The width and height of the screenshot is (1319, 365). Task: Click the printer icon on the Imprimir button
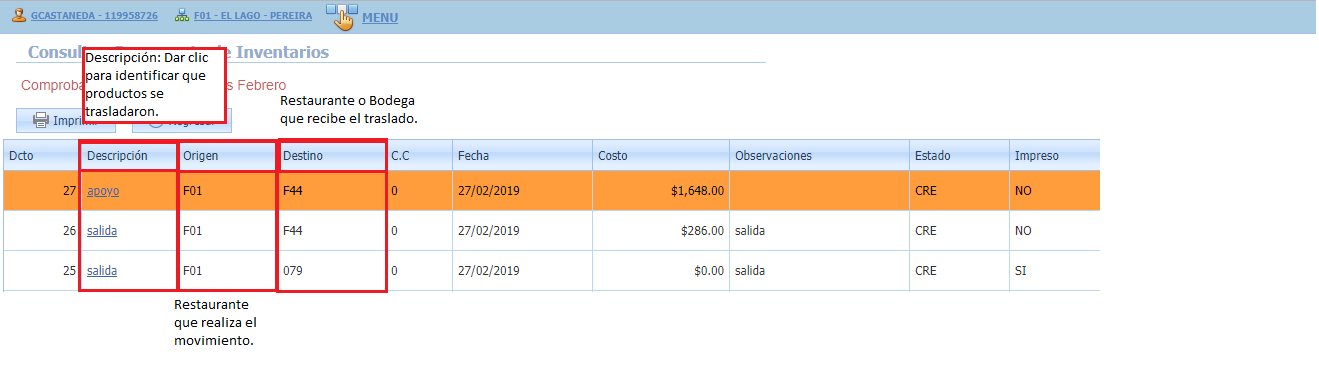[41, 120]
